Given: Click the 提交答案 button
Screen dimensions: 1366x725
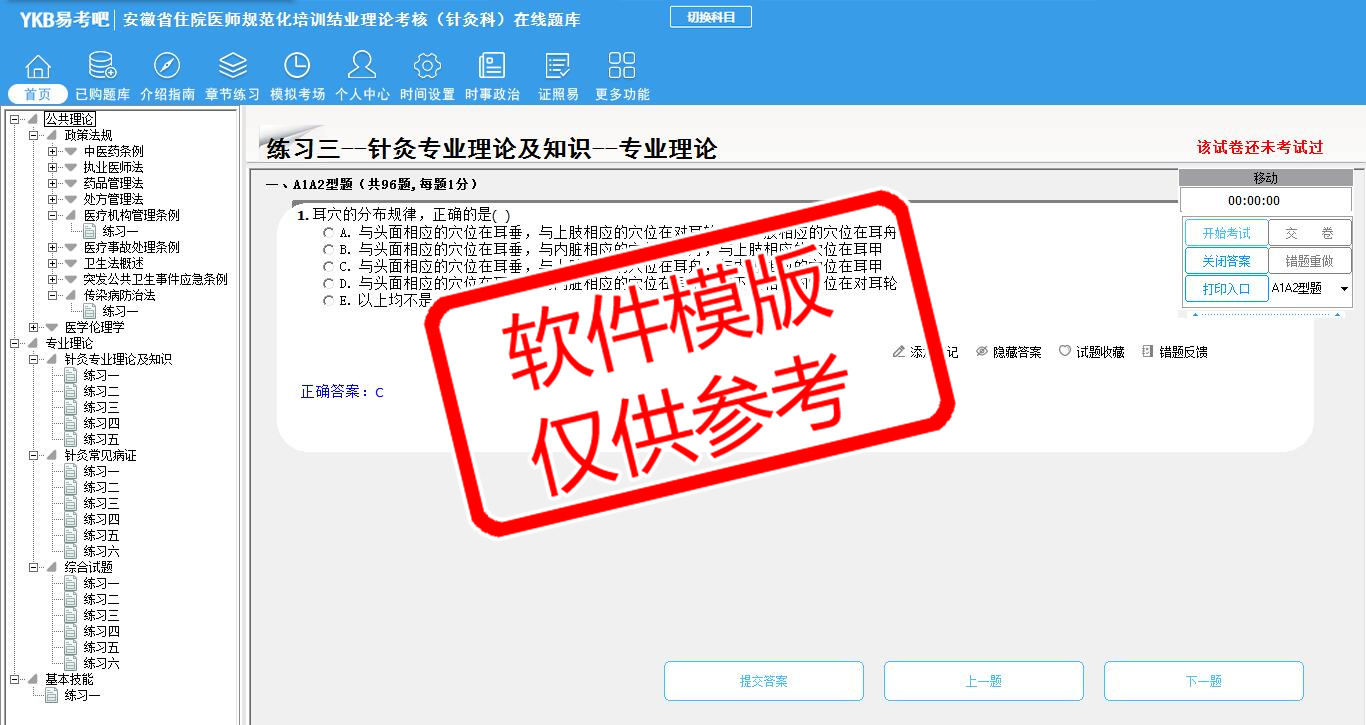Looking at the screenshot, I should tap(763, 681).
